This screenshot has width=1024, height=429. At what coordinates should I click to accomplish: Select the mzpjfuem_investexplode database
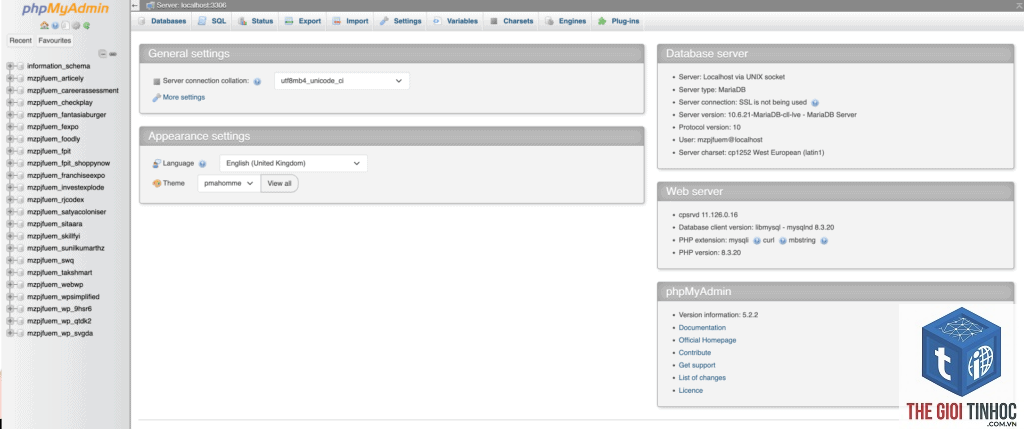(65, 187)
